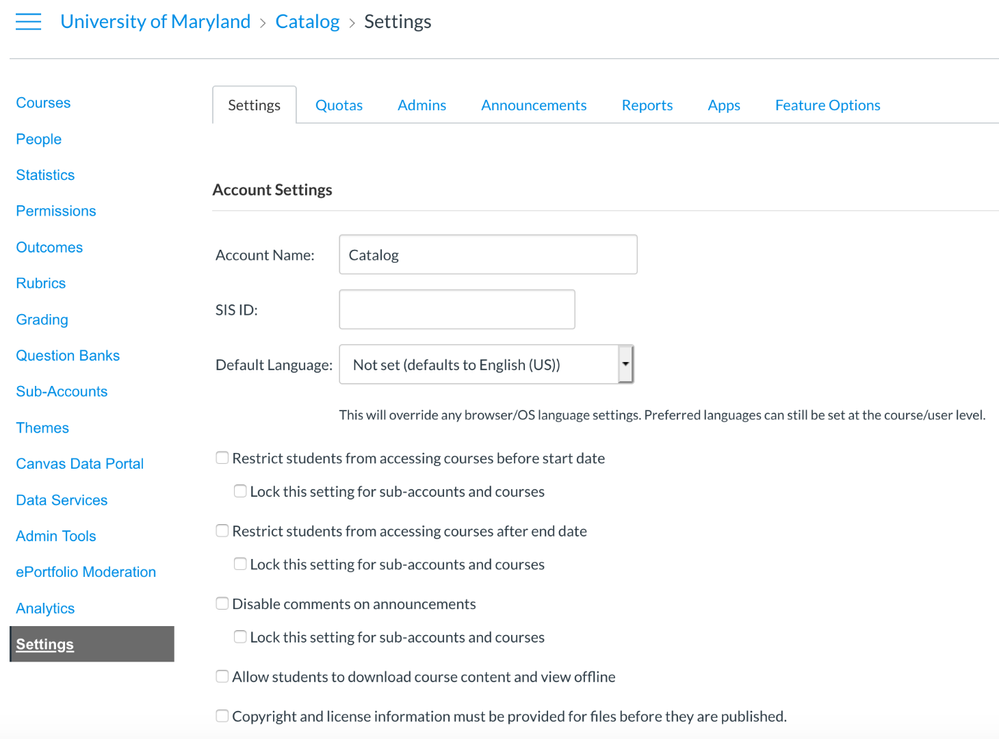Screen dimensions: 999x739
Task: Open the hamburger navigation menu
Action: click(28, 22)
